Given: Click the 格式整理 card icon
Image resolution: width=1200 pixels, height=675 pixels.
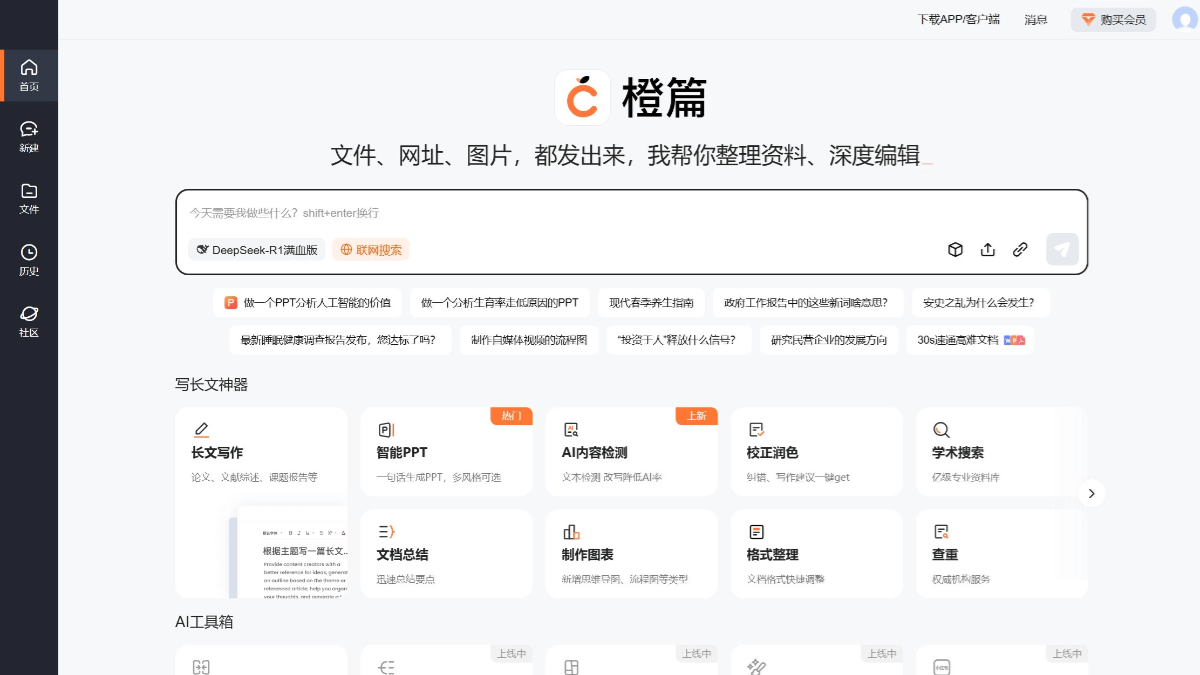Looking at the screenshot, I should pyautogui.click(x=756, y=532).
